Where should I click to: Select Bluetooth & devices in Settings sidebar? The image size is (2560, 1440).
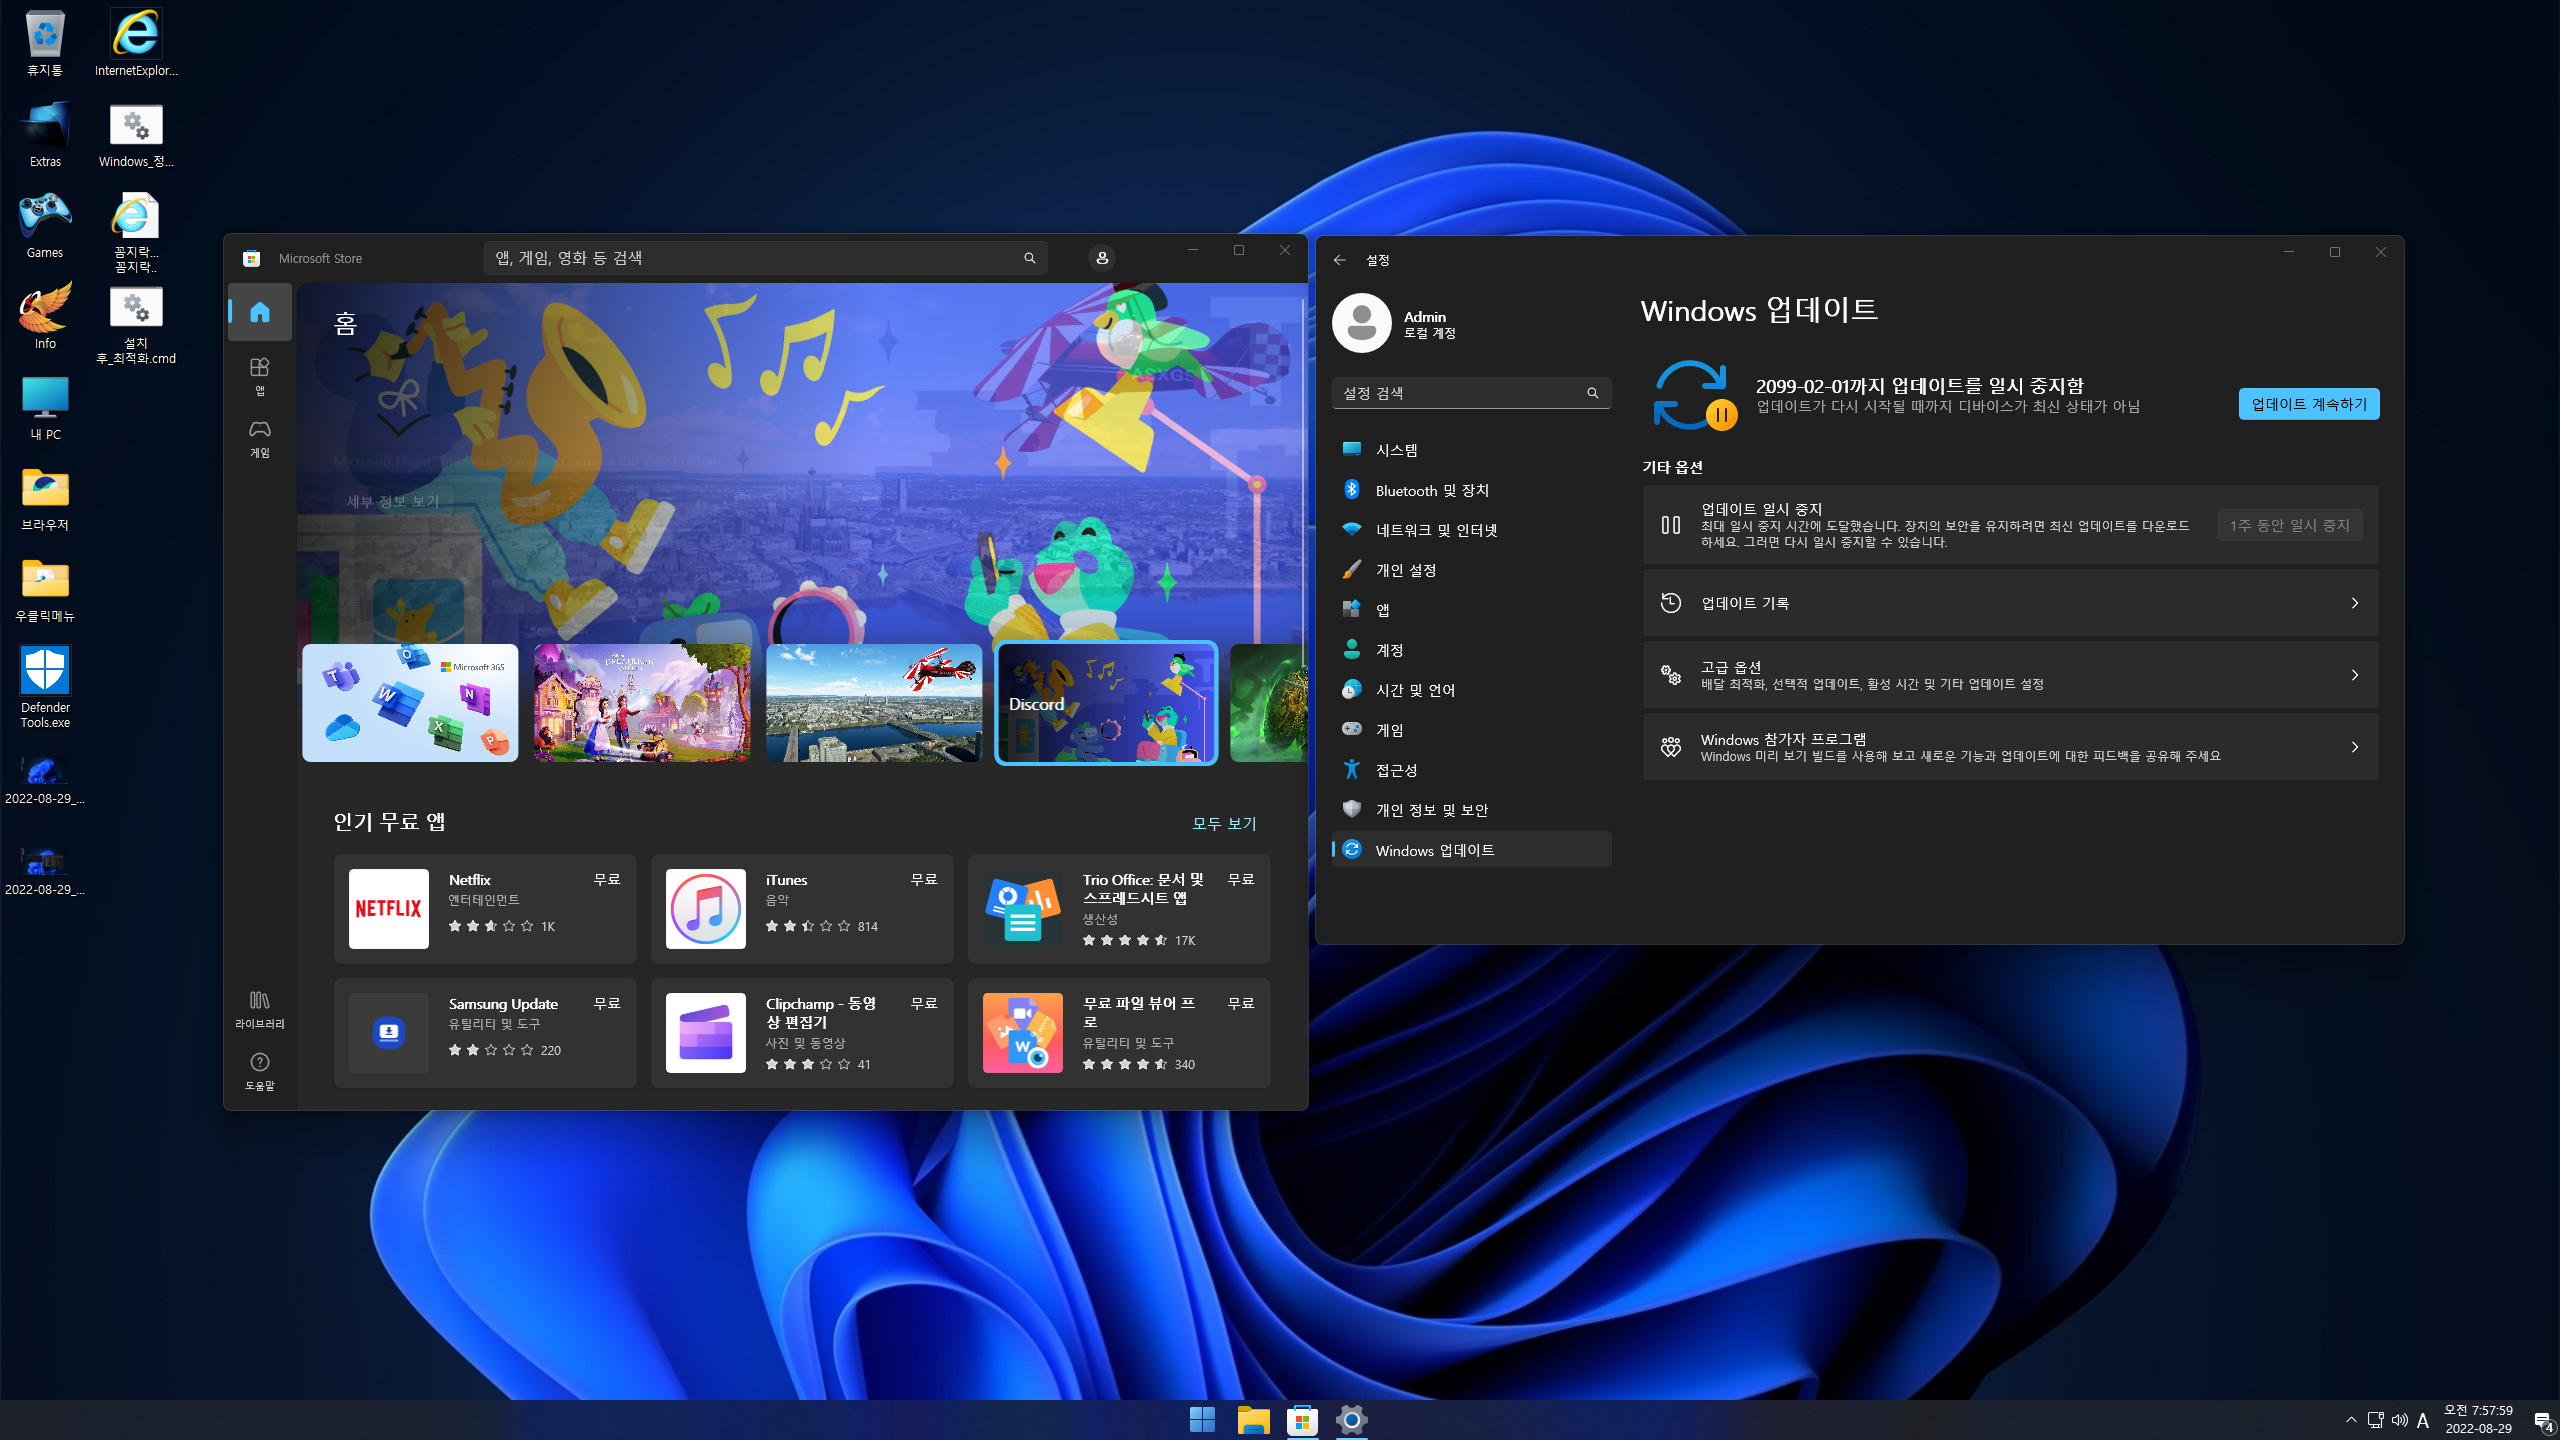click(x=1431, y=490)
